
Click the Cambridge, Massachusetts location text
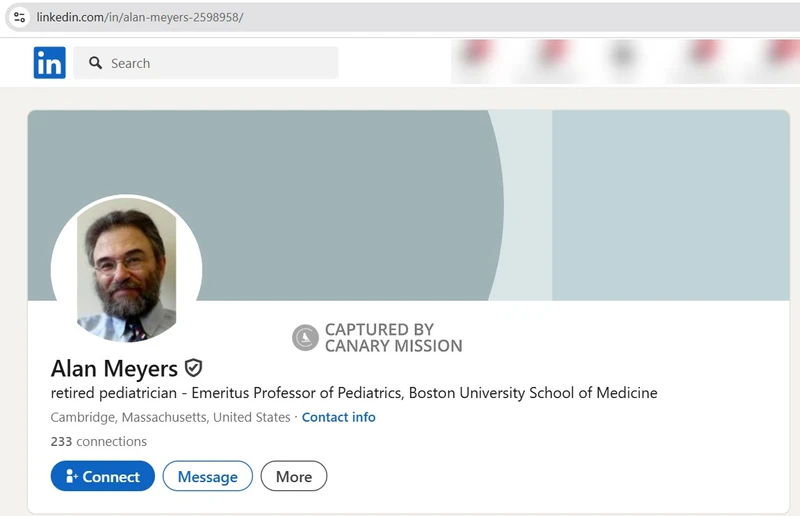[x=170, y=417]
